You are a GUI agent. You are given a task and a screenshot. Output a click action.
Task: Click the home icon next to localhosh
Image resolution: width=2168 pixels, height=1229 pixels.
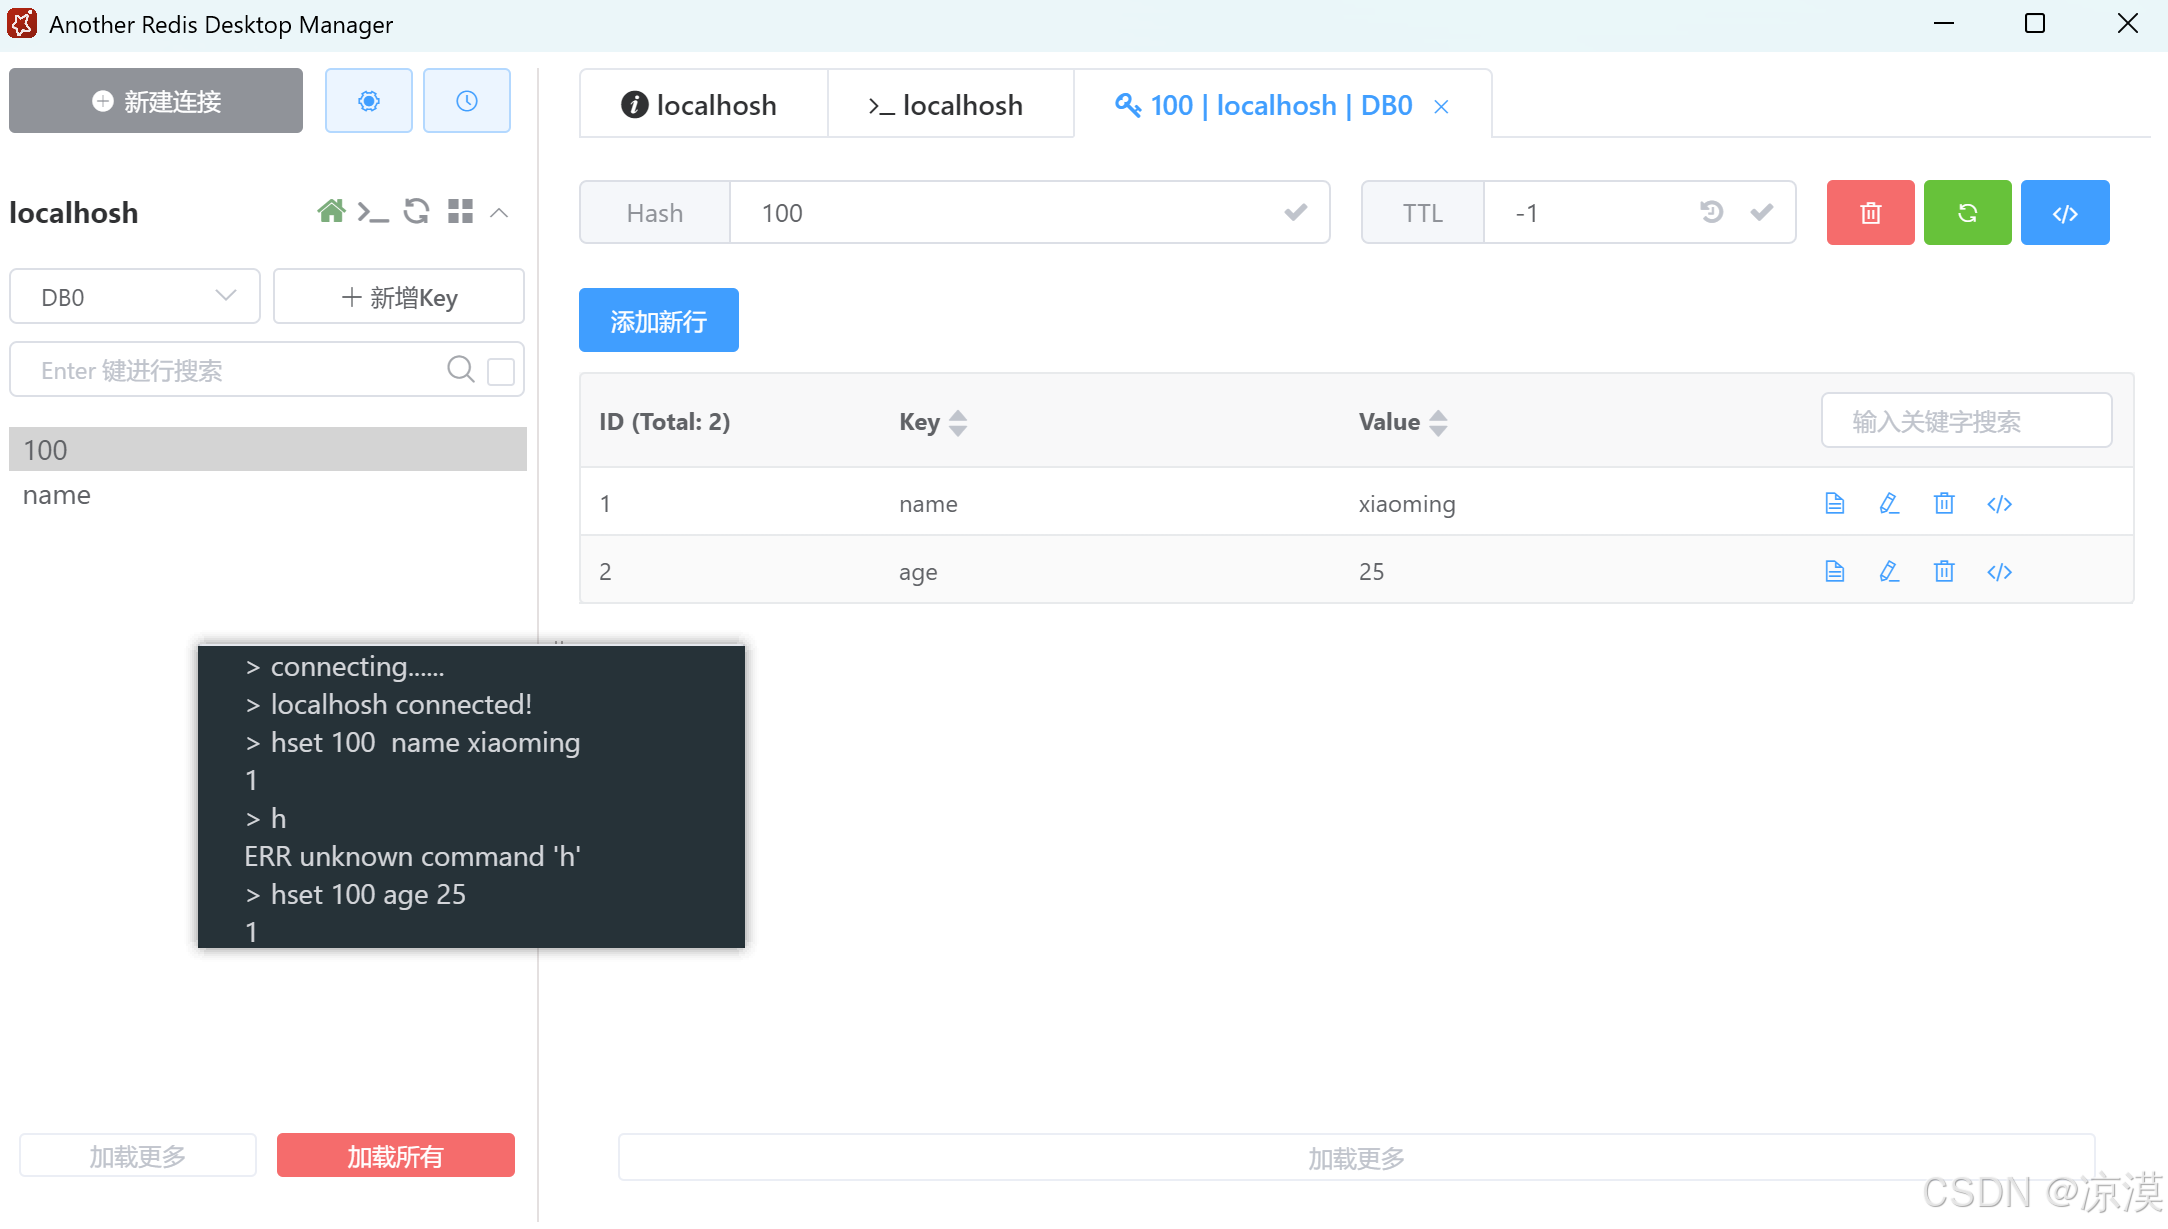[x=331, y=212]
